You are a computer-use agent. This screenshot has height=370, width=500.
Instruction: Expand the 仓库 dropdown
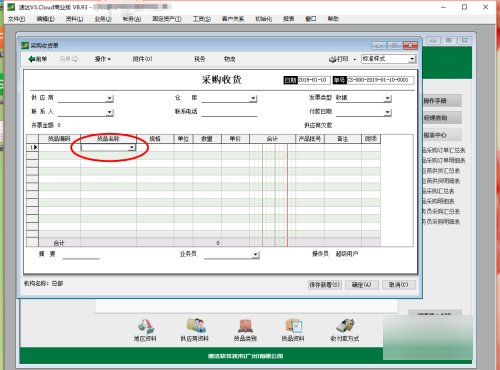coord(253,98)
